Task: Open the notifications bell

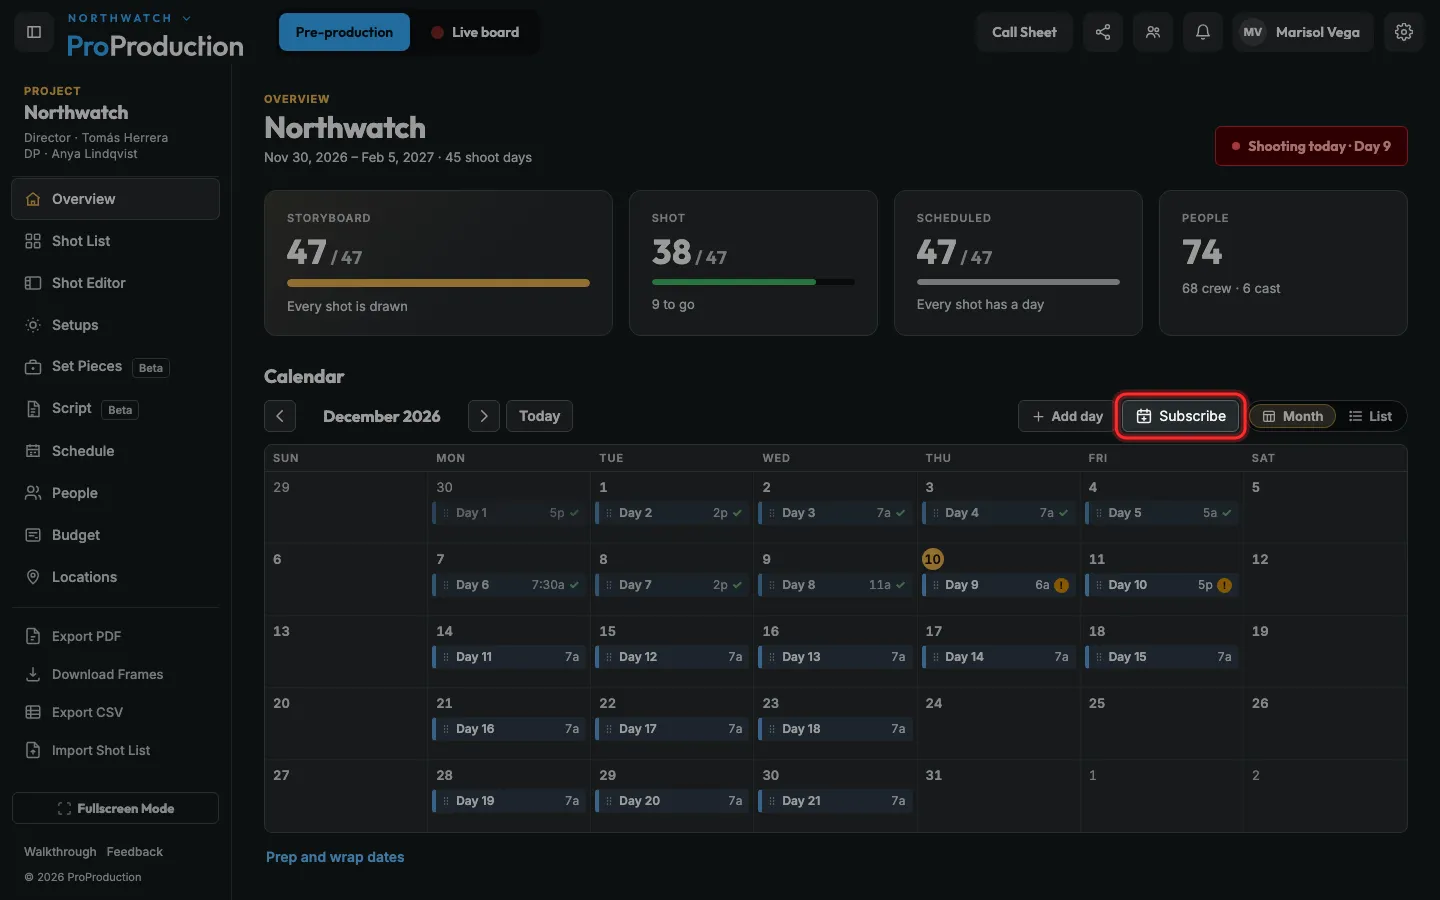Action: pyautogui.click(x=1203, y=32)
